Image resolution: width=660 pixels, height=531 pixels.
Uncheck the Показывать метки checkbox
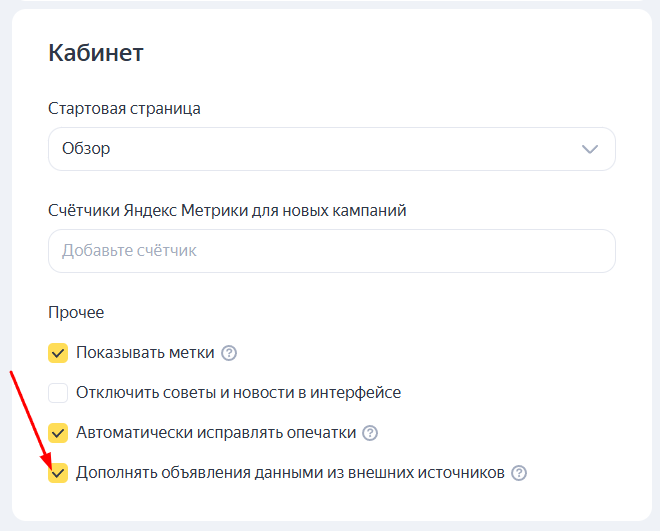coord(58,353)
